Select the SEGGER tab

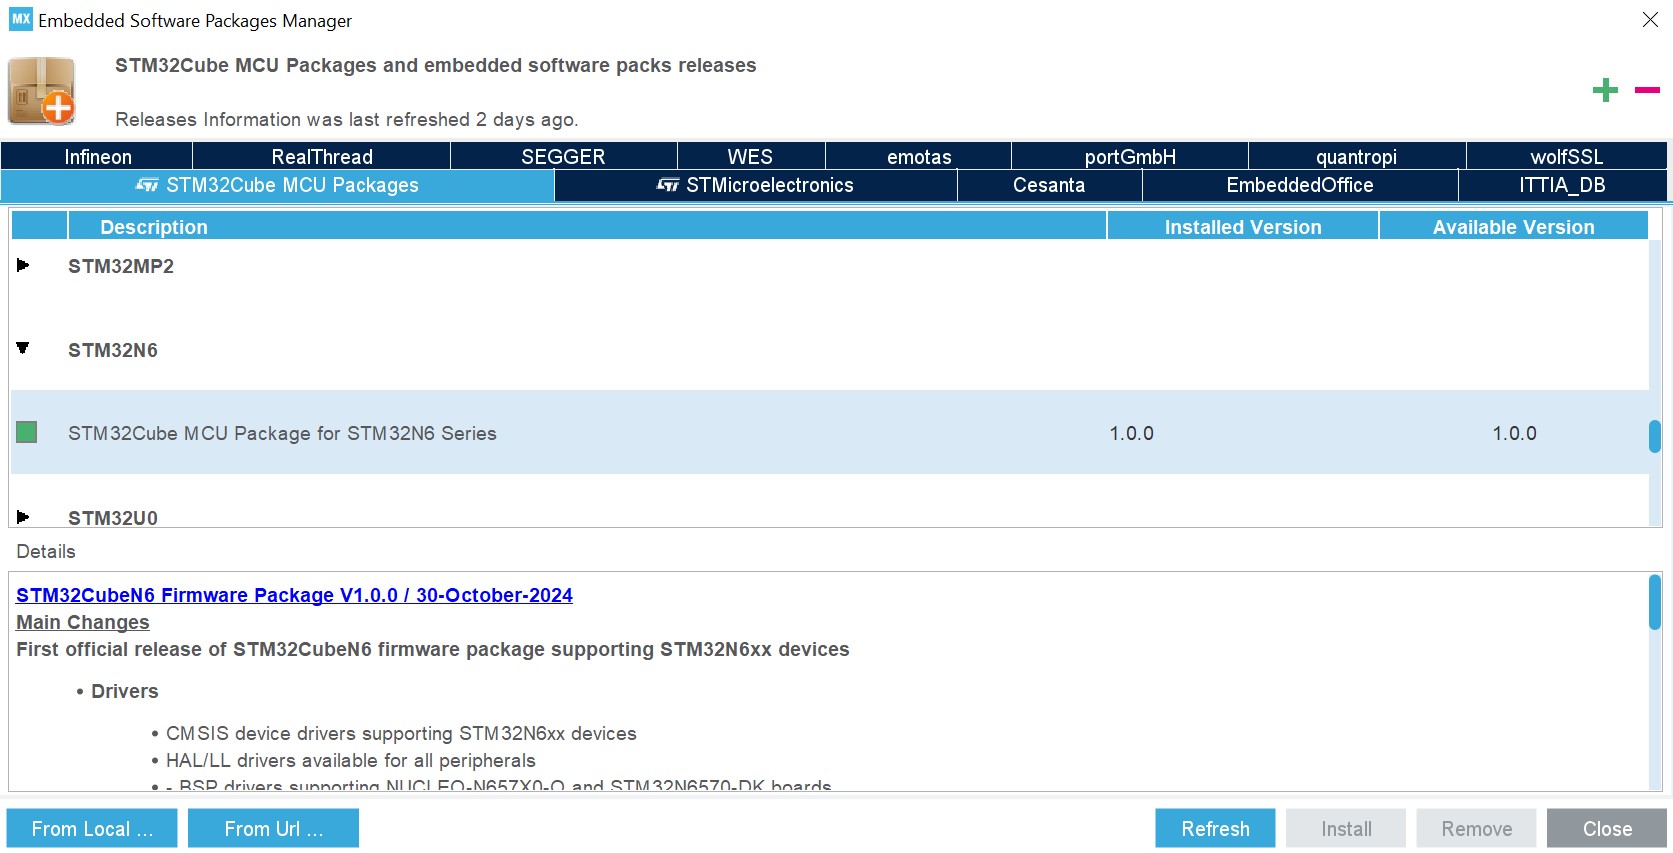point(563,156)
